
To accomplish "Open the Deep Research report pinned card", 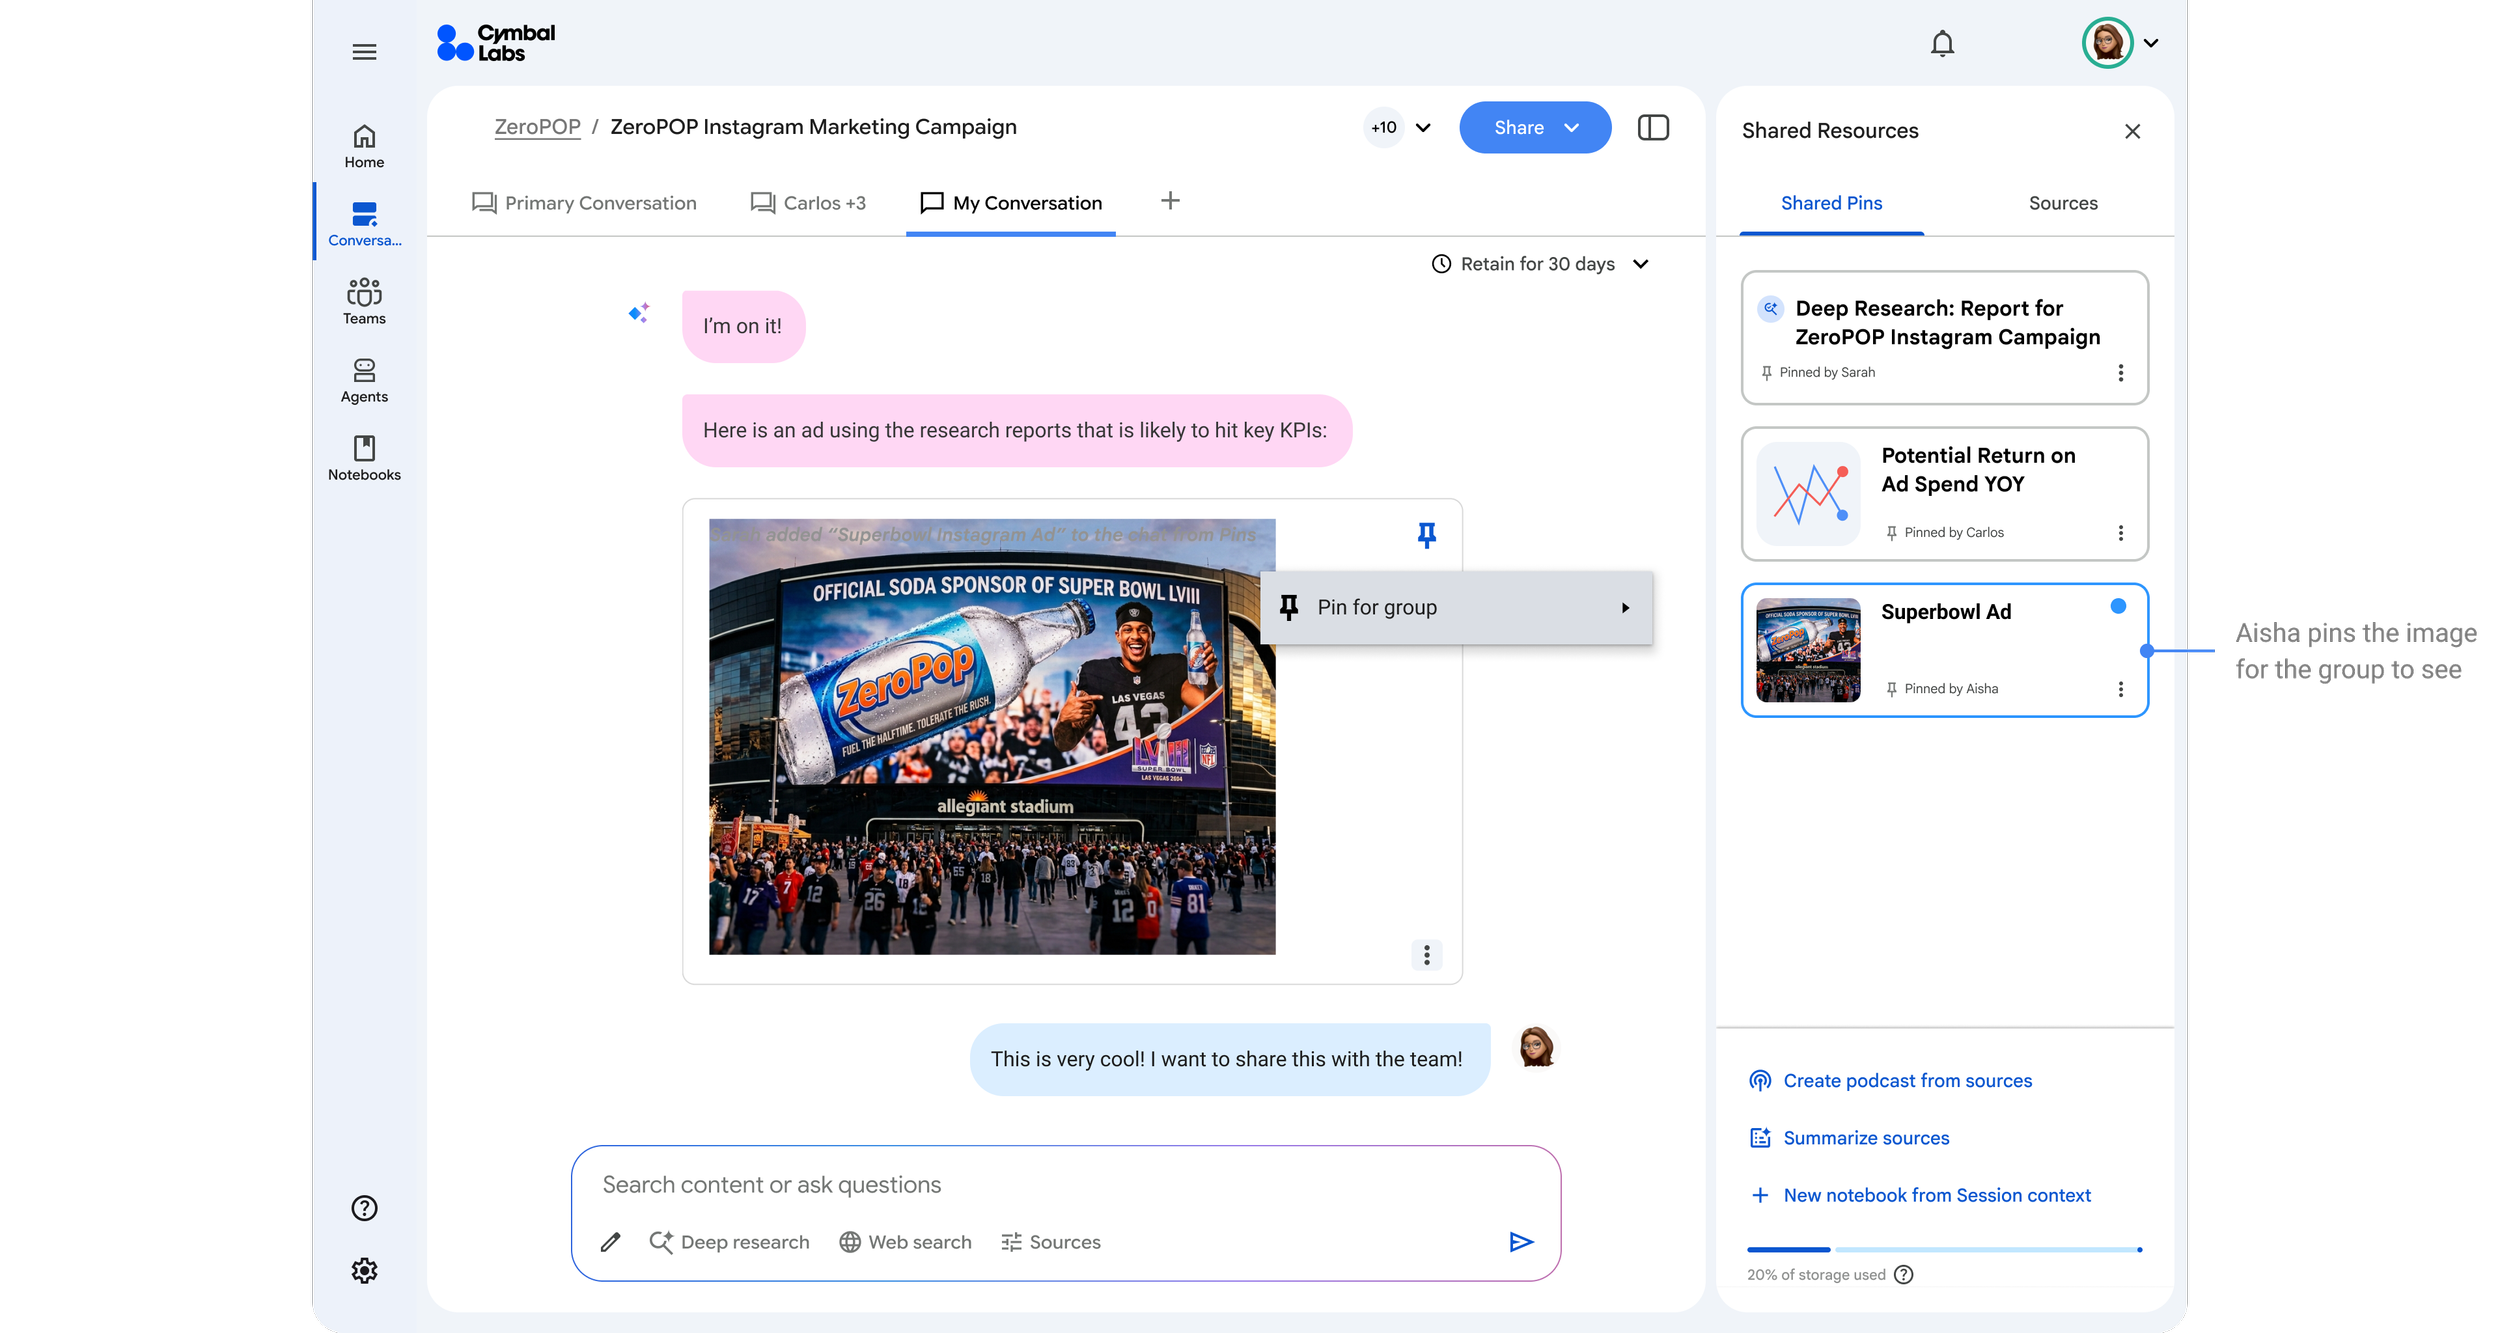I will (1944, 338).
